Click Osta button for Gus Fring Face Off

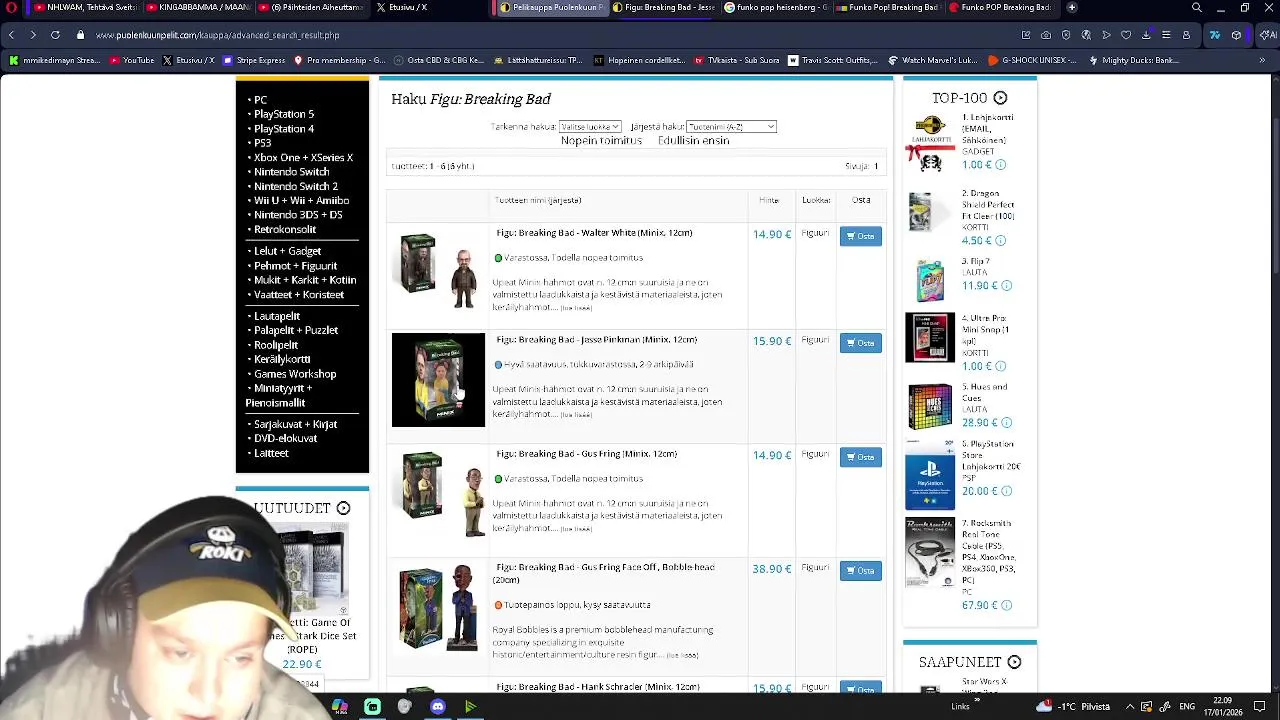860,570
